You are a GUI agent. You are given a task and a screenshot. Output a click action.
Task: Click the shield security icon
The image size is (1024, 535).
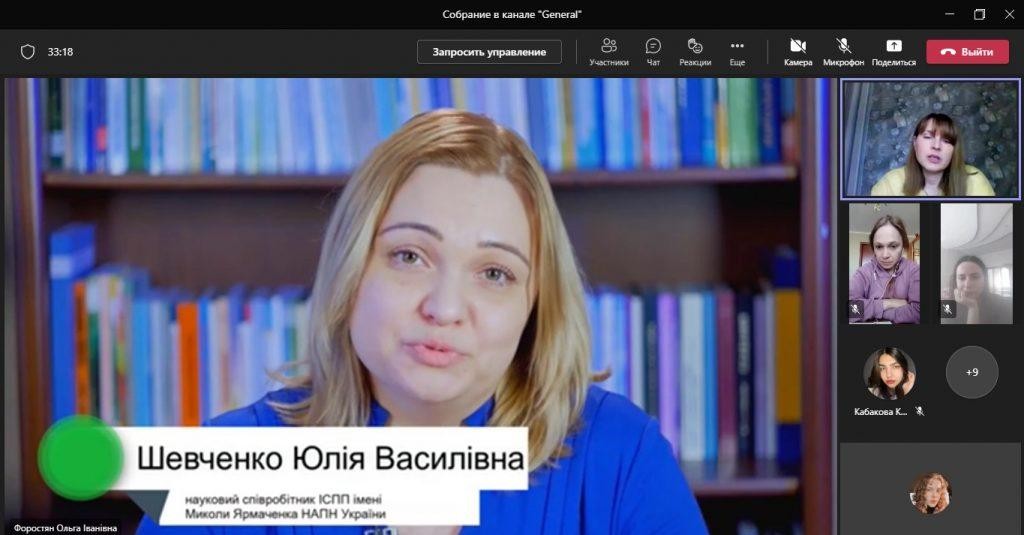(x=27, y=52)
